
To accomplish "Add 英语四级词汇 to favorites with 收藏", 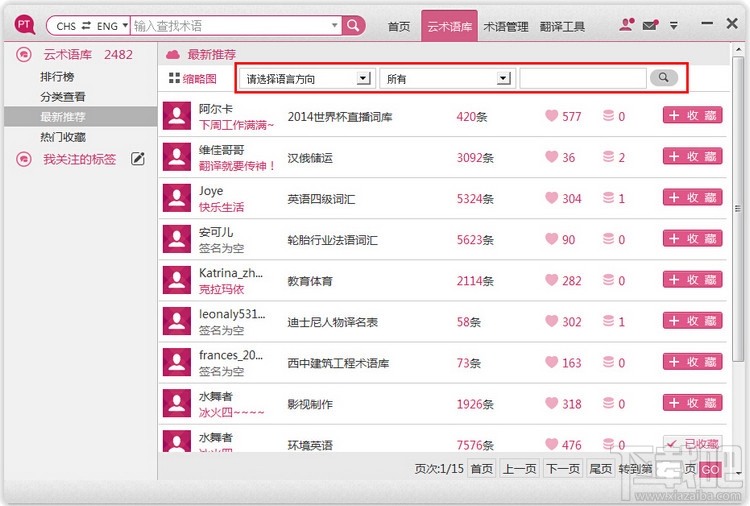I will (x=692, y=198).
